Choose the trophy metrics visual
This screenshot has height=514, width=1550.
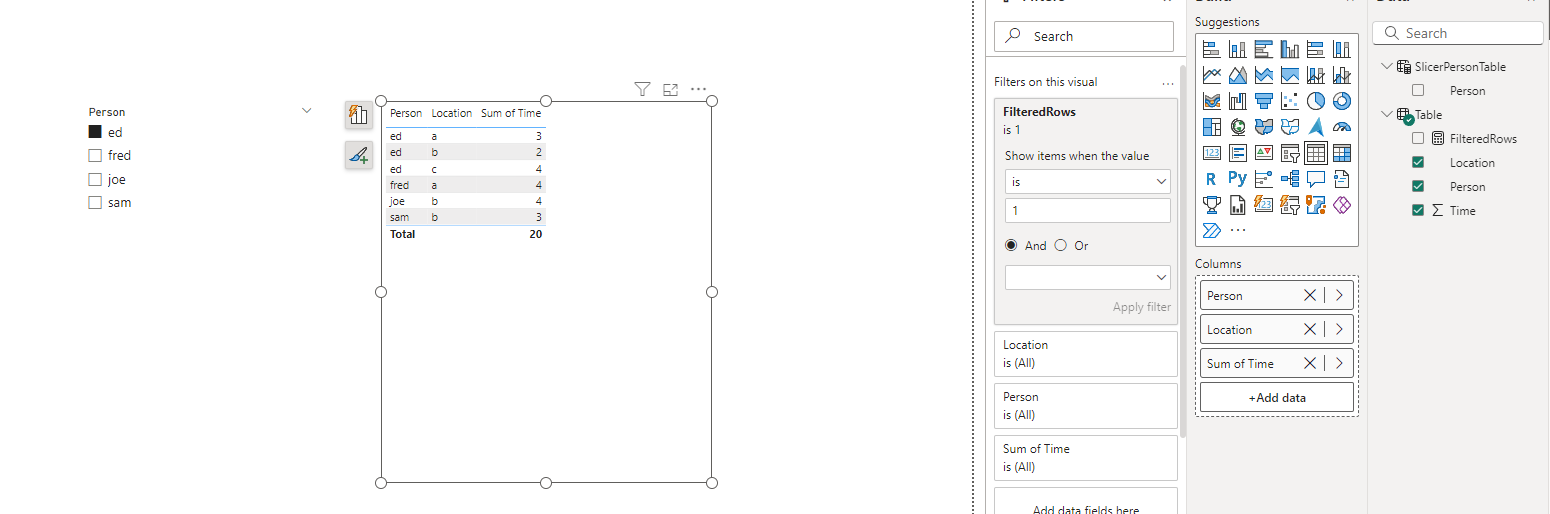click(1212, 204)
